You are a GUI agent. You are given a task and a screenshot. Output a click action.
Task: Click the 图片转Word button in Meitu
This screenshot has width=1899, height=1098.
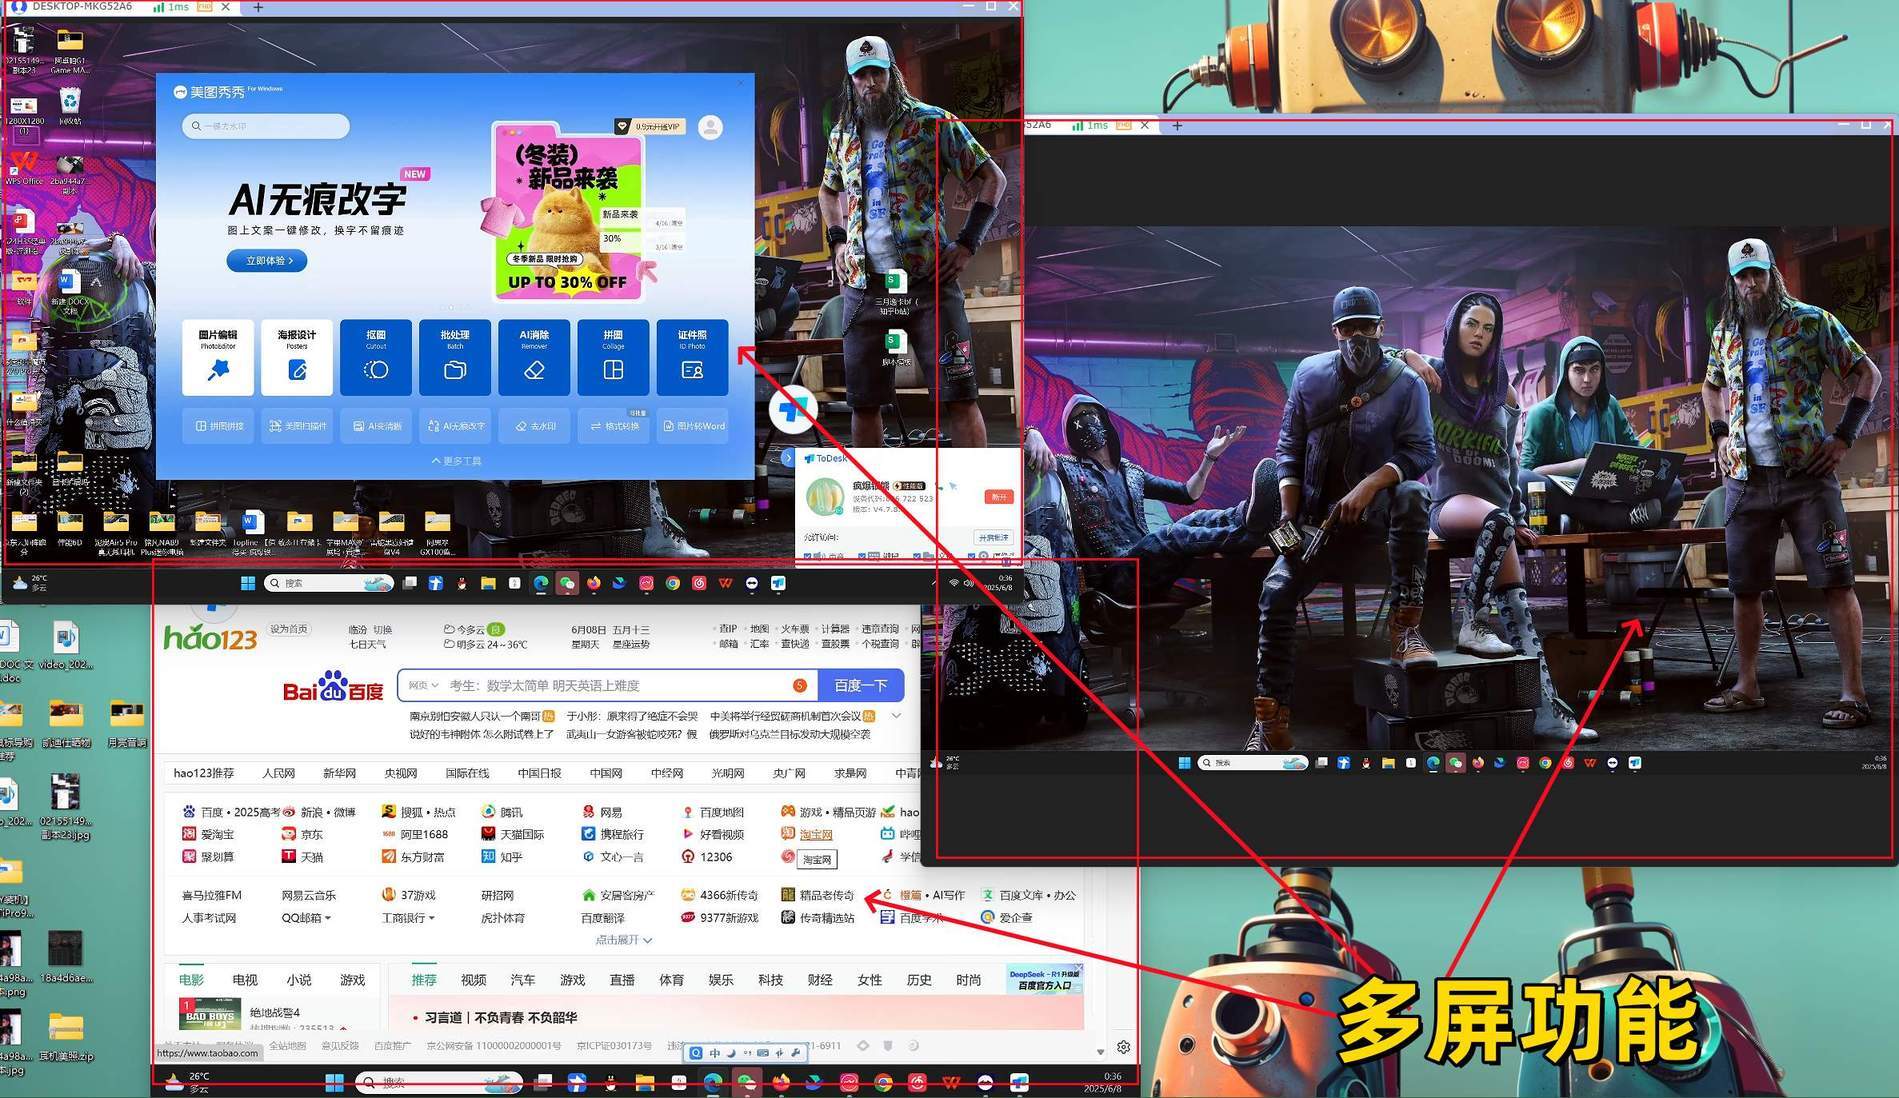coord(692,426)
